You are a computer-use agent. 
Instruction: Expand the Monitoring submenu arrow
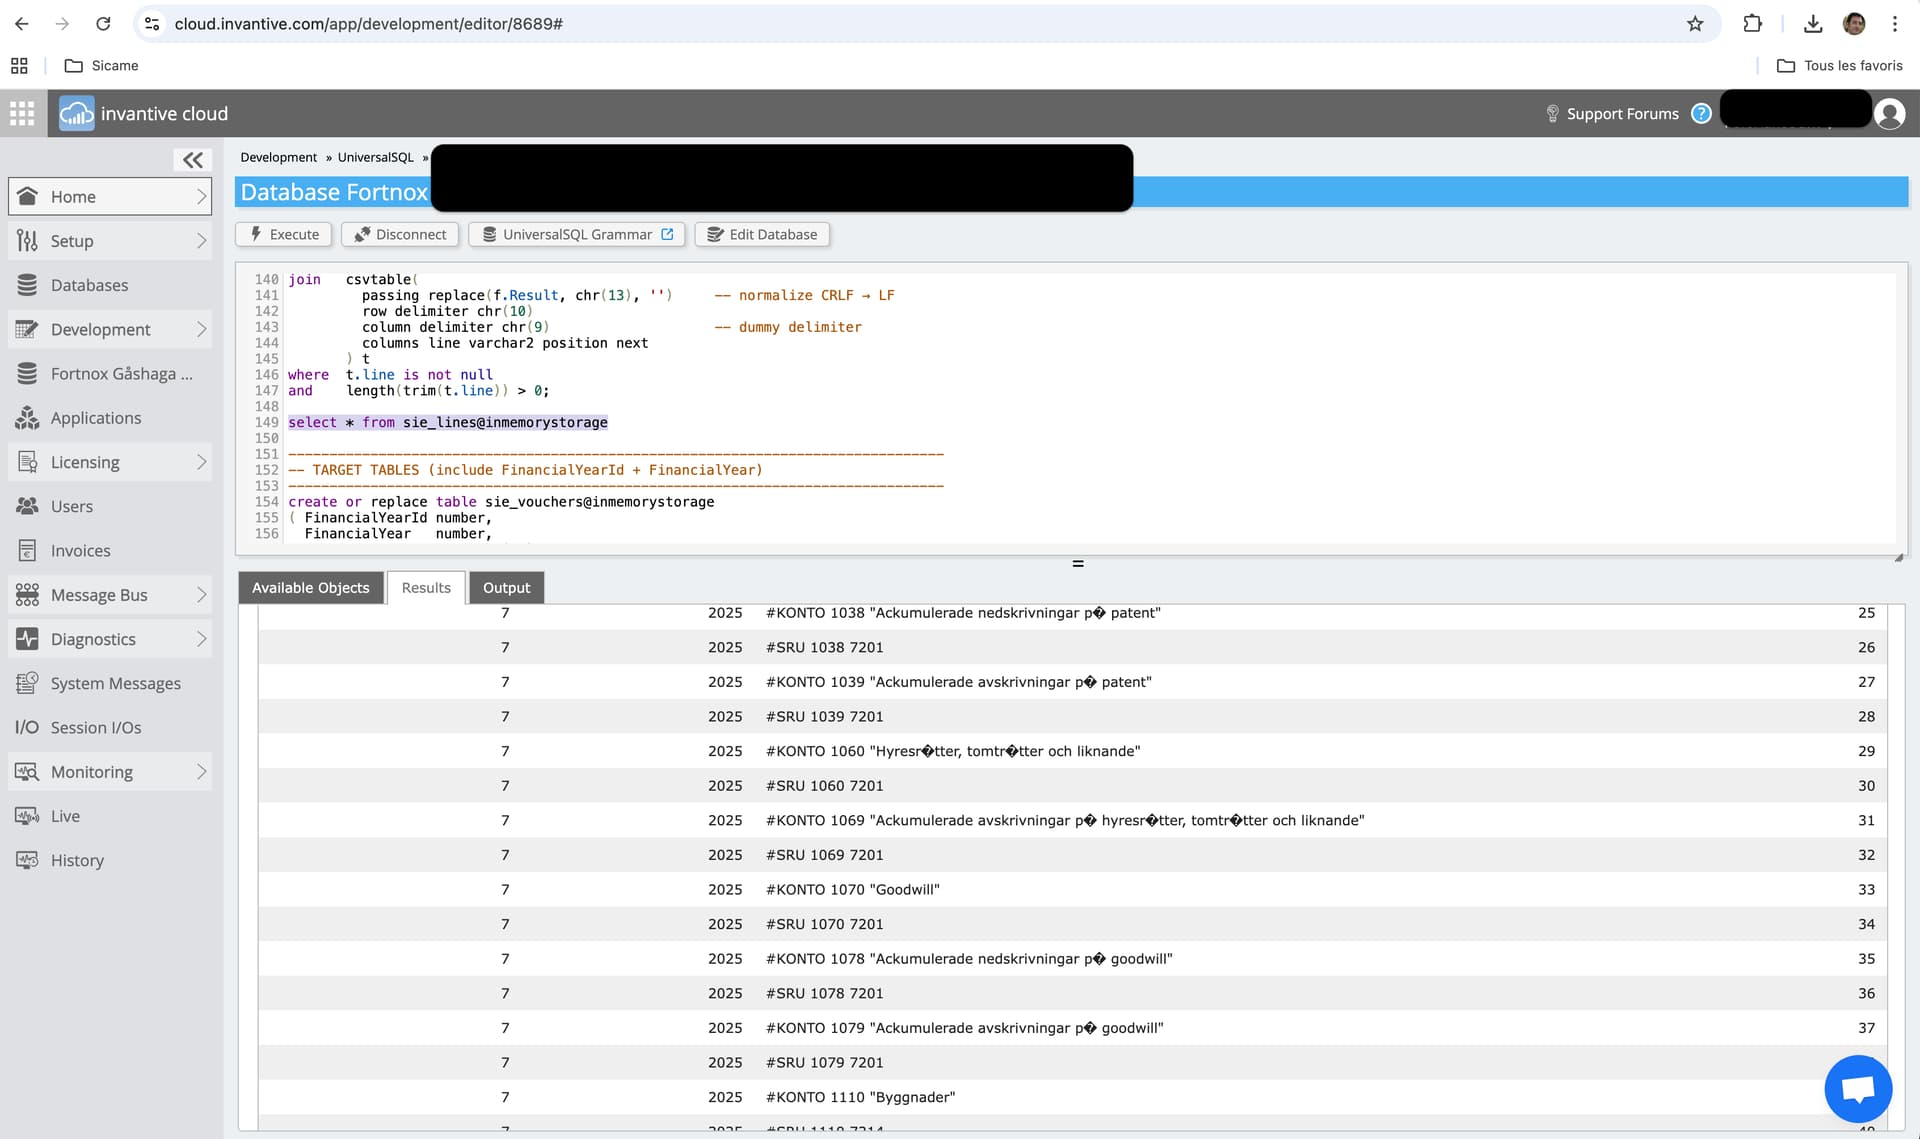201,772
